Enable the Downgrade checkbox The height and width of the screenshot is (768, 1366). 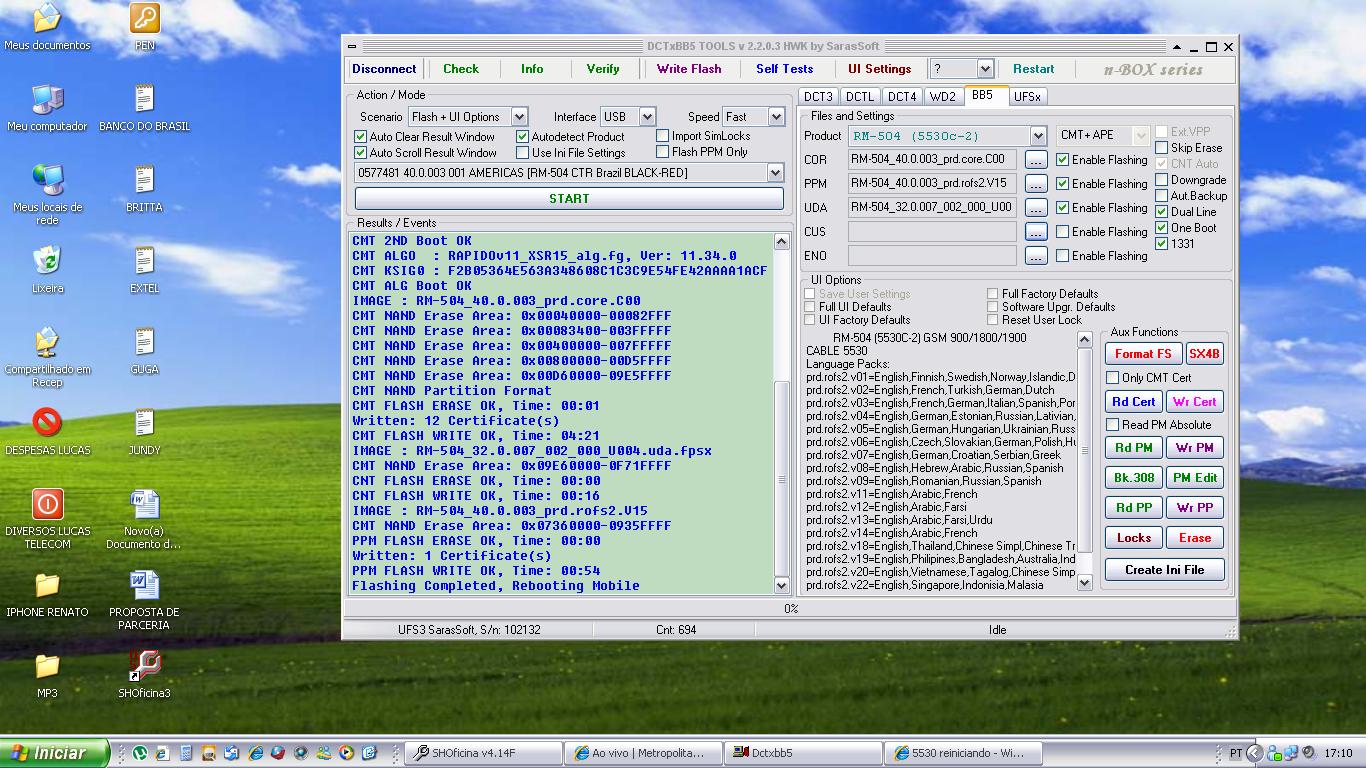tap(1162, 180)
